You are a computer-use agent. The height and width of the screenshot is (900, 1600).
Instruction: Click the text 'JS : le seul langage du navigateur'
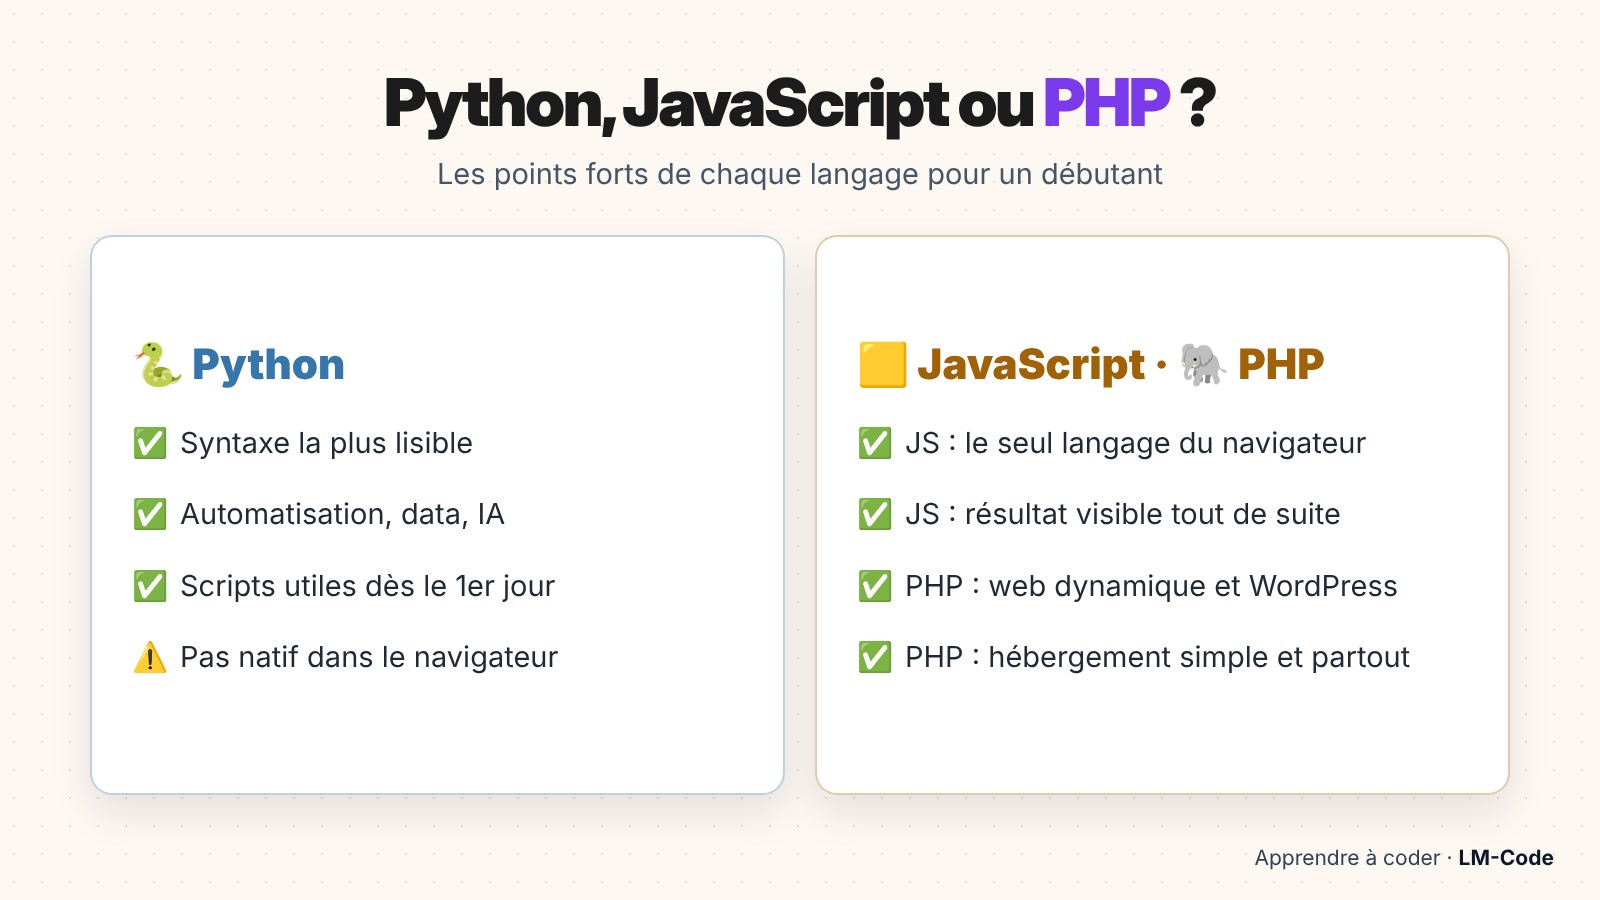pos(1135,443)
